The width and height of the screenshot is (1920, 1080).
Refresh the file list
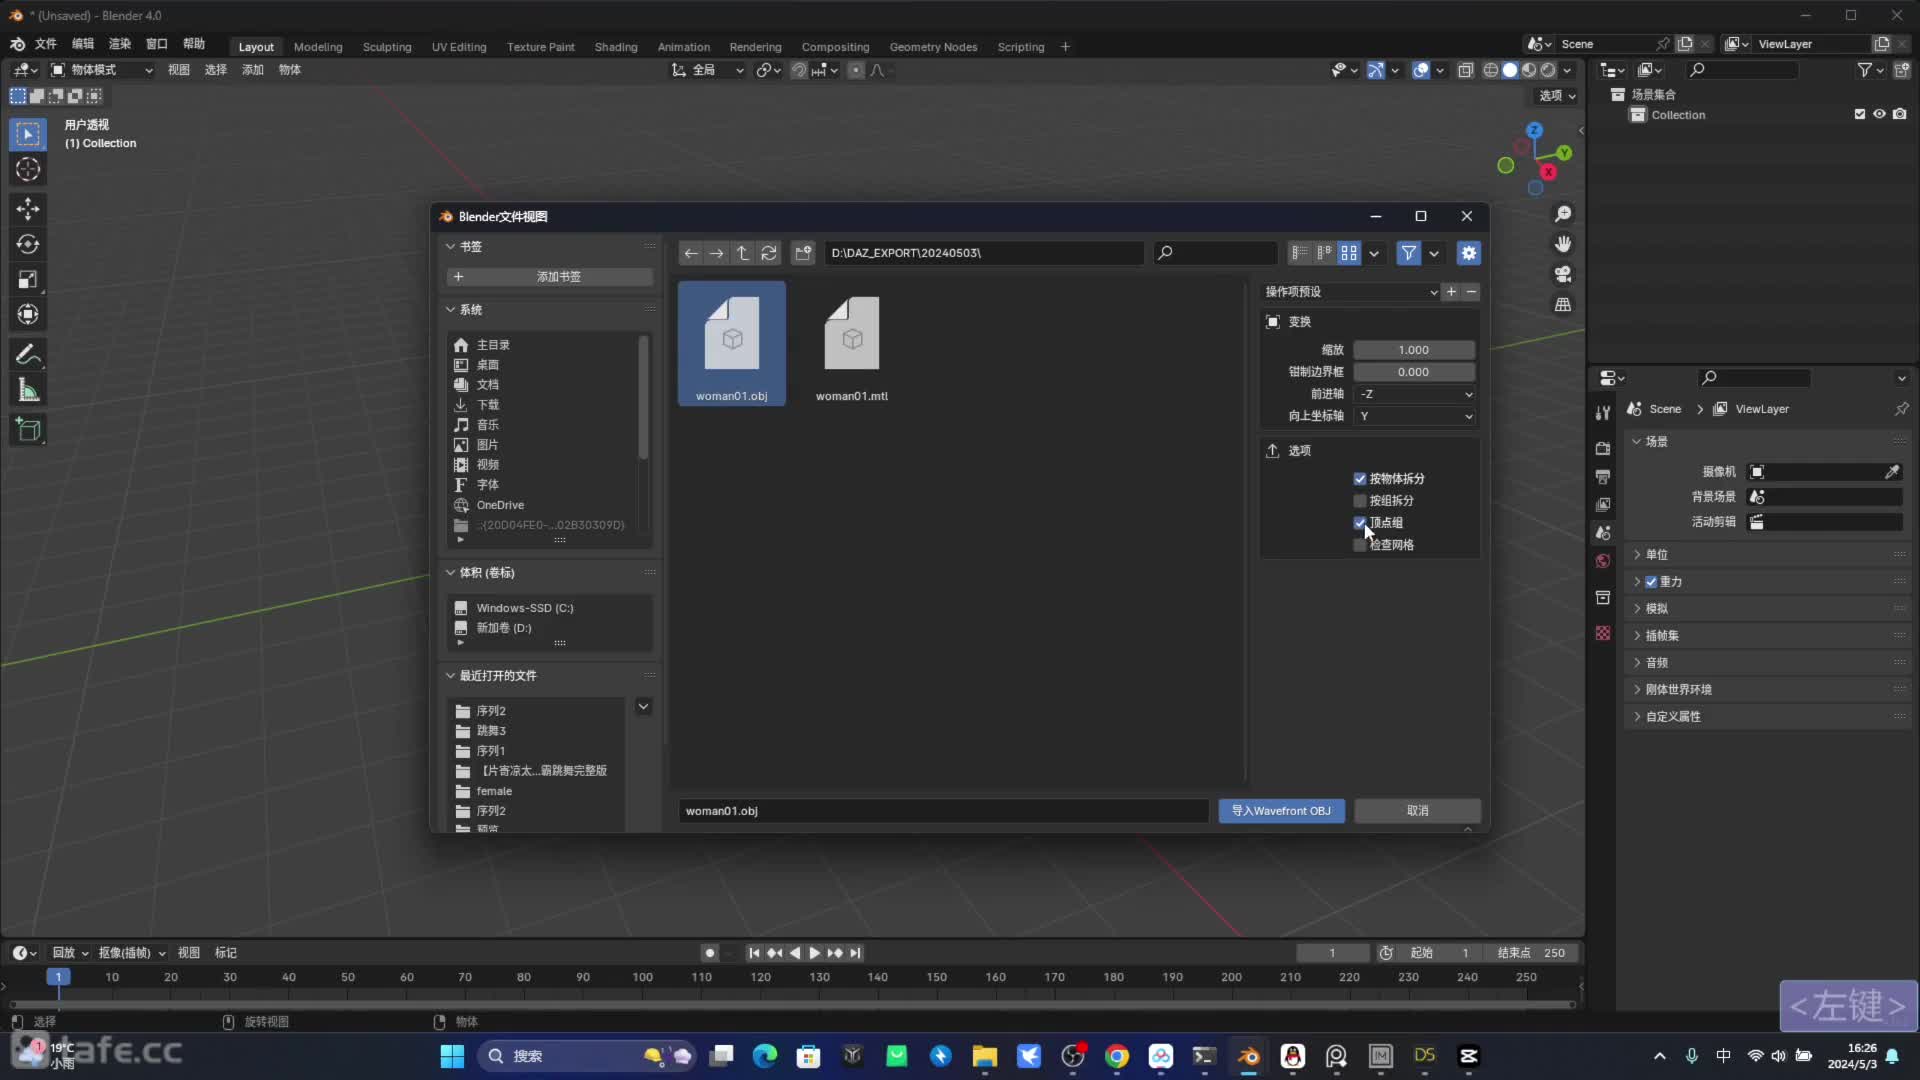[769, 253]
